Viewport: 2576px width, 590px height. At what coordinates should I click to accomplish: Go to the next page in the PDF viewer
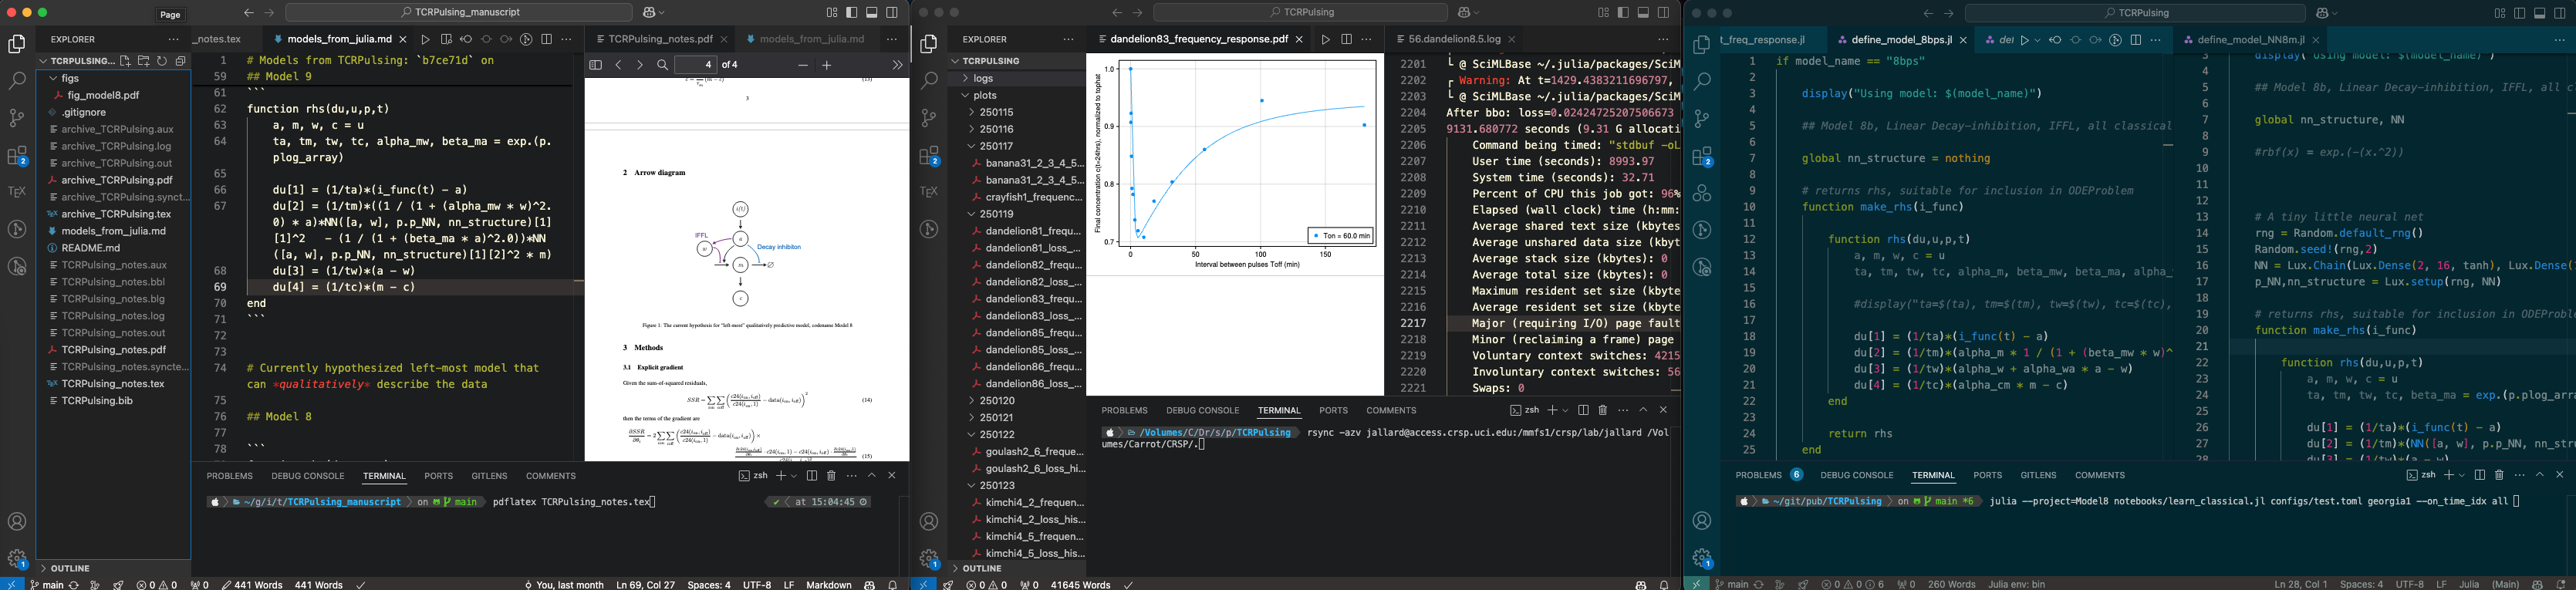[640, 65]
